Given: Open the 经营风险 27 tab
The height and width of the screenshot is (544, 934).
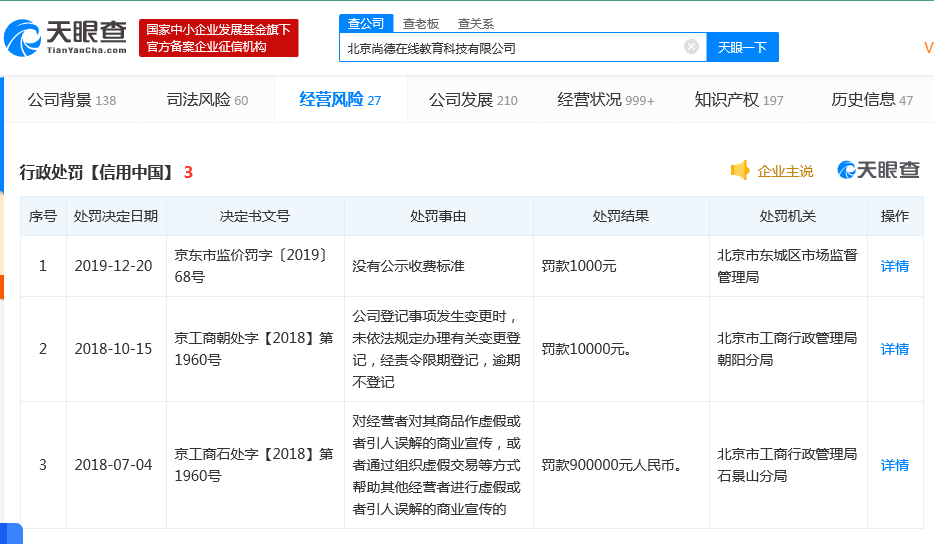Looking at the screenshot, I should 340,100.
